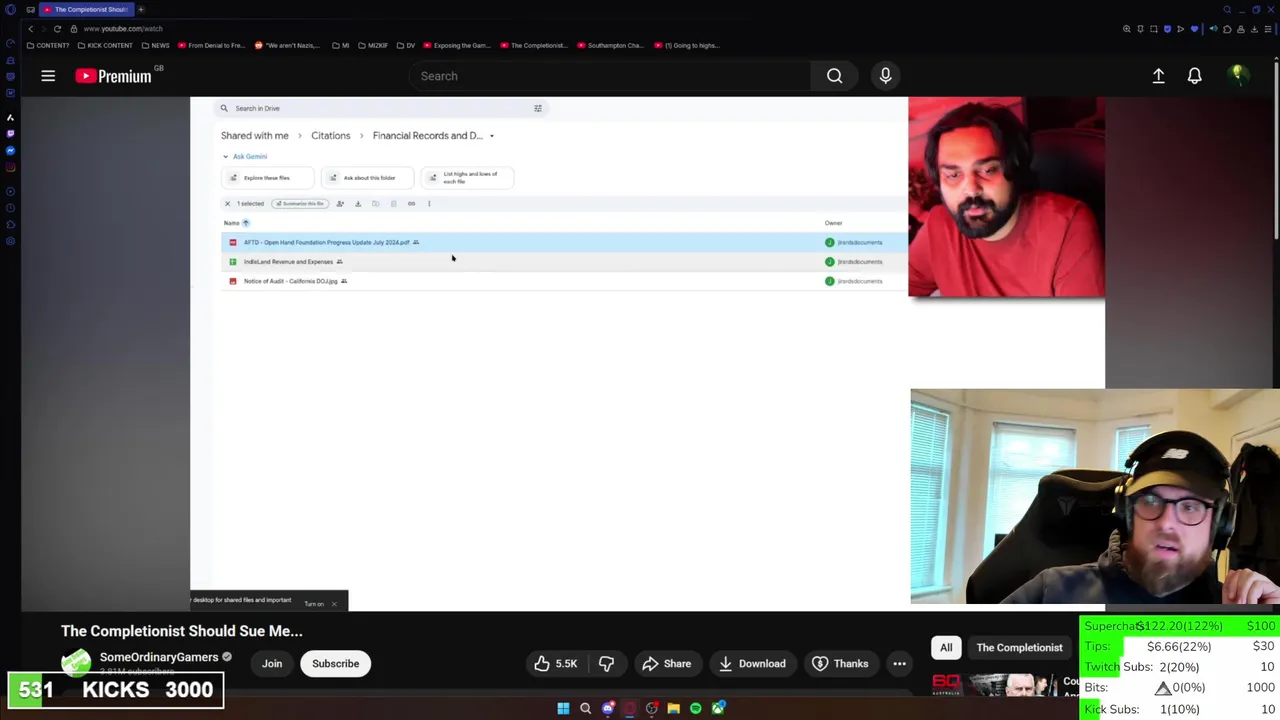
Task: Expand the Financial Records folder dropdown
Action: tap(491, 136)
